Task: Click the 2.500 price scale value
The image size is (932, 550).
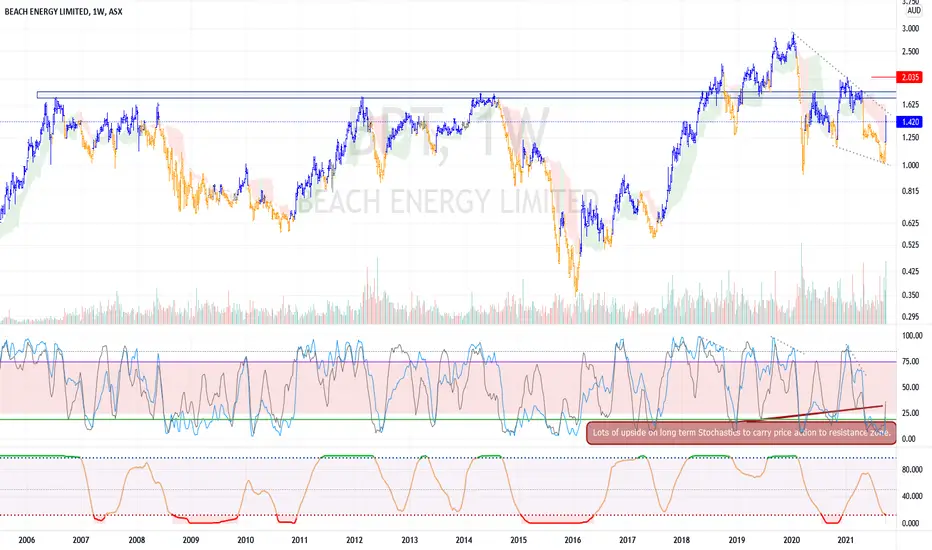Action: (911, 52)
